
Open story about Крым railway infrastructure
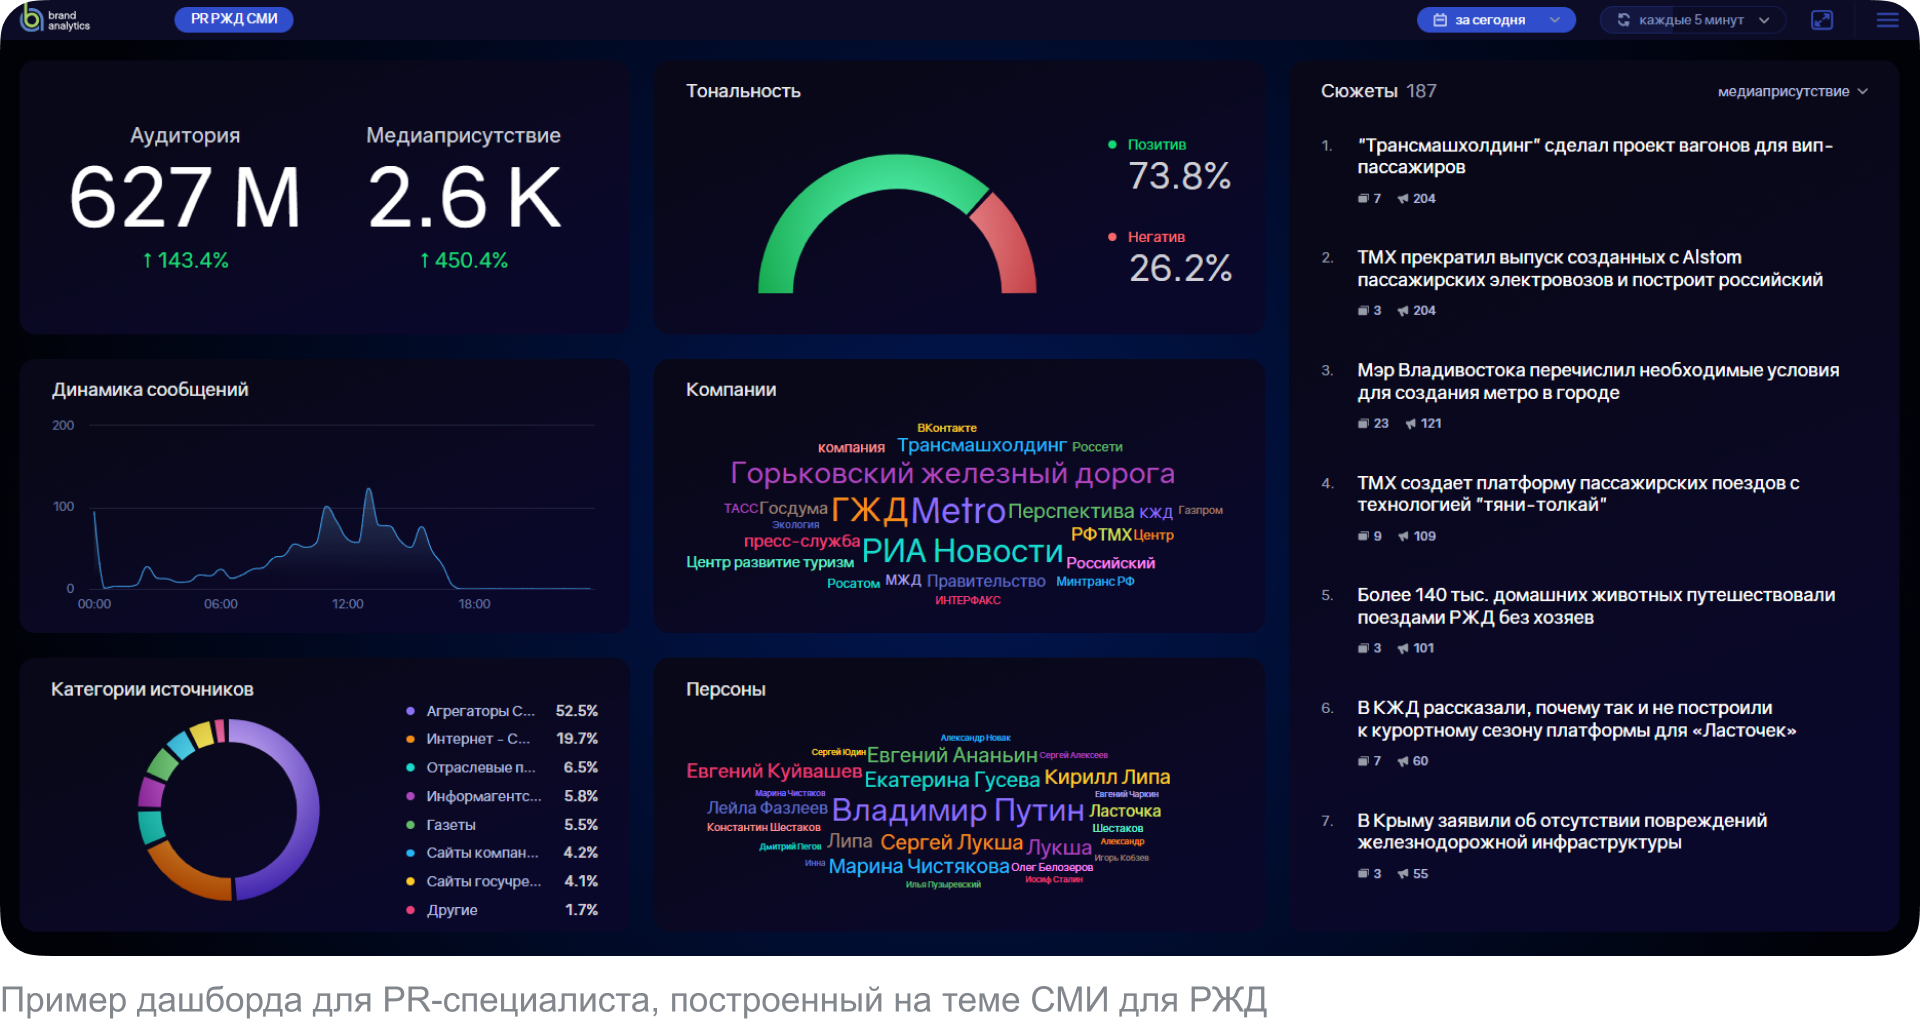click(1562, 831)
